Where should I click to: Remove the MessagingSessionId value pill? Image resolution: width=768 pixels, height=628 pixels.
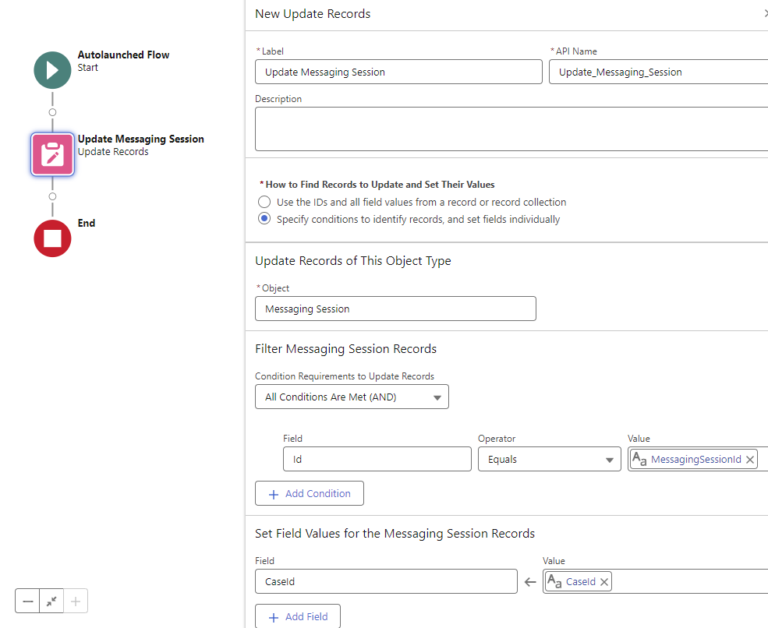coord(750,459)
